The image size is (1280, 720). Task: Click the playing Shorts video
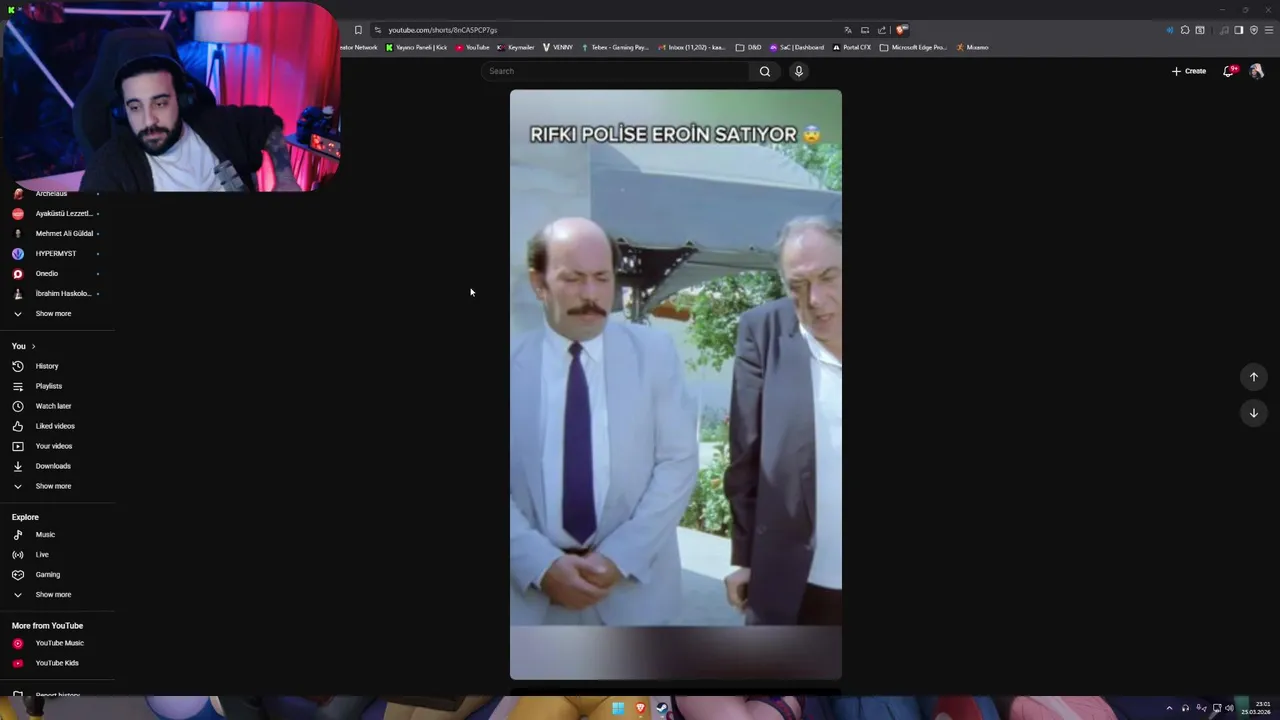click(x=676, y=385)
